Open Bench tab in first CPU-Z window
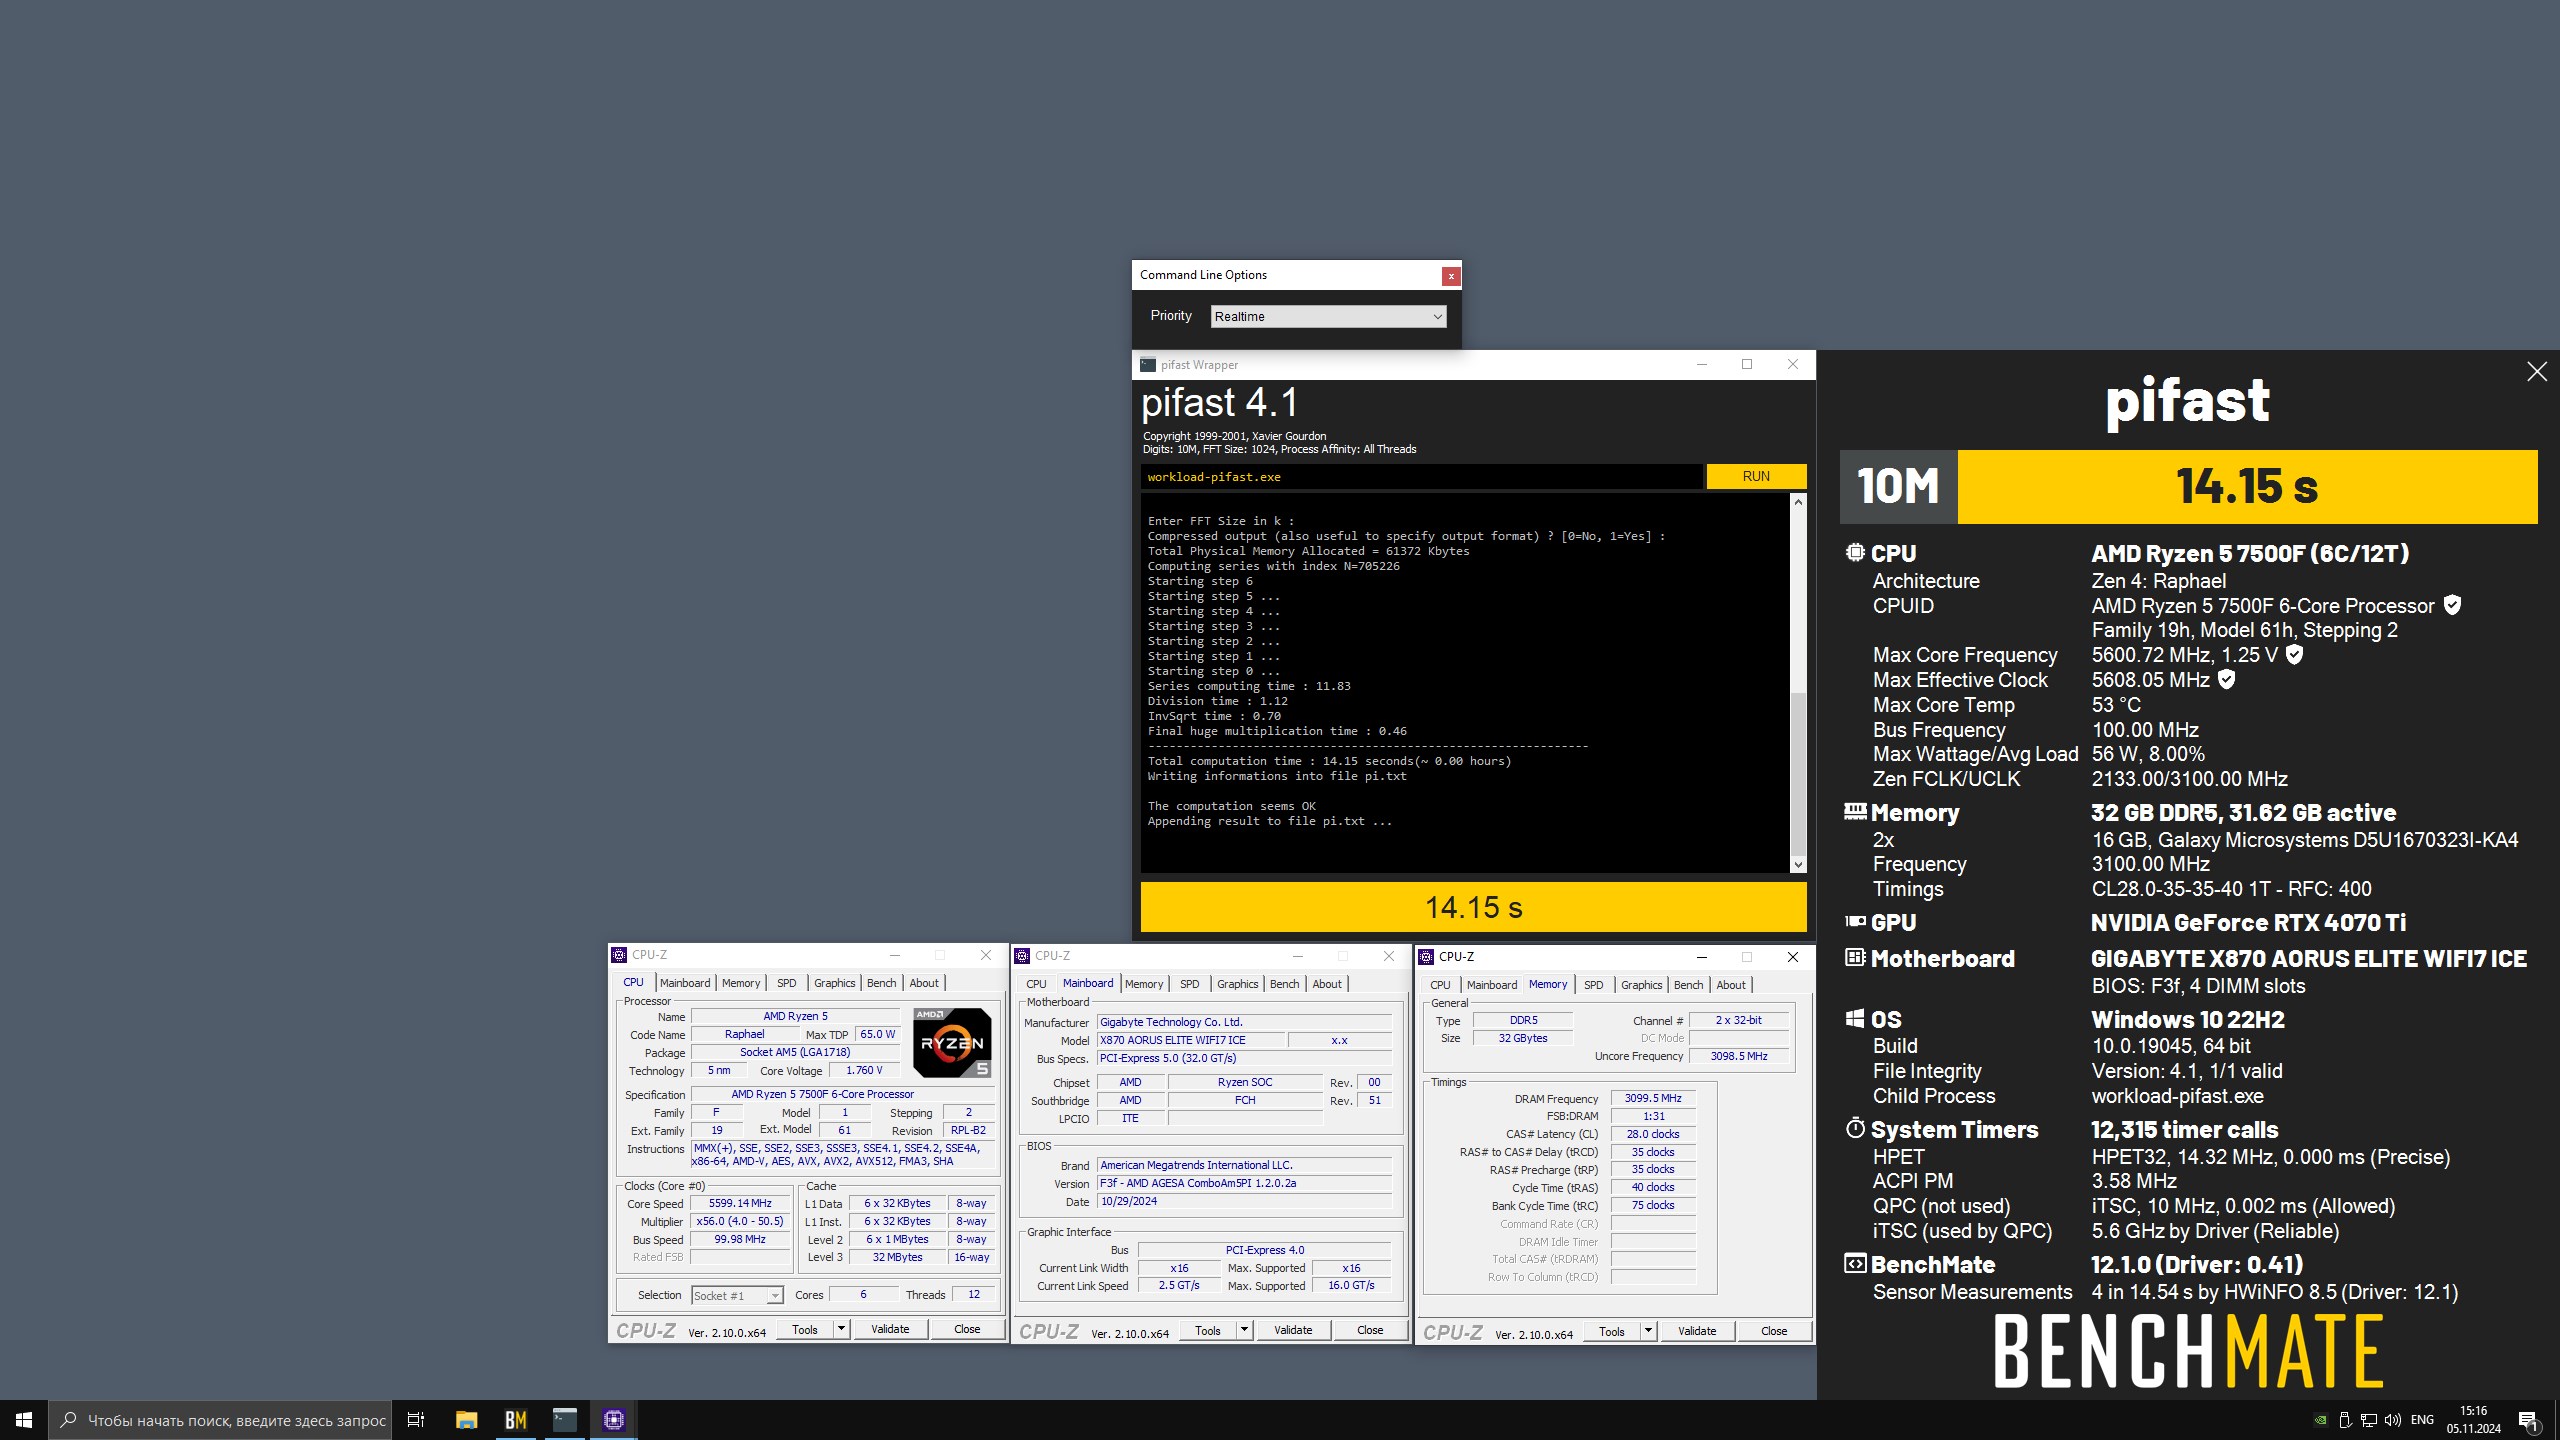Image resolution: width=2560 pixels, height=1440 pixels. pos(881,983)
